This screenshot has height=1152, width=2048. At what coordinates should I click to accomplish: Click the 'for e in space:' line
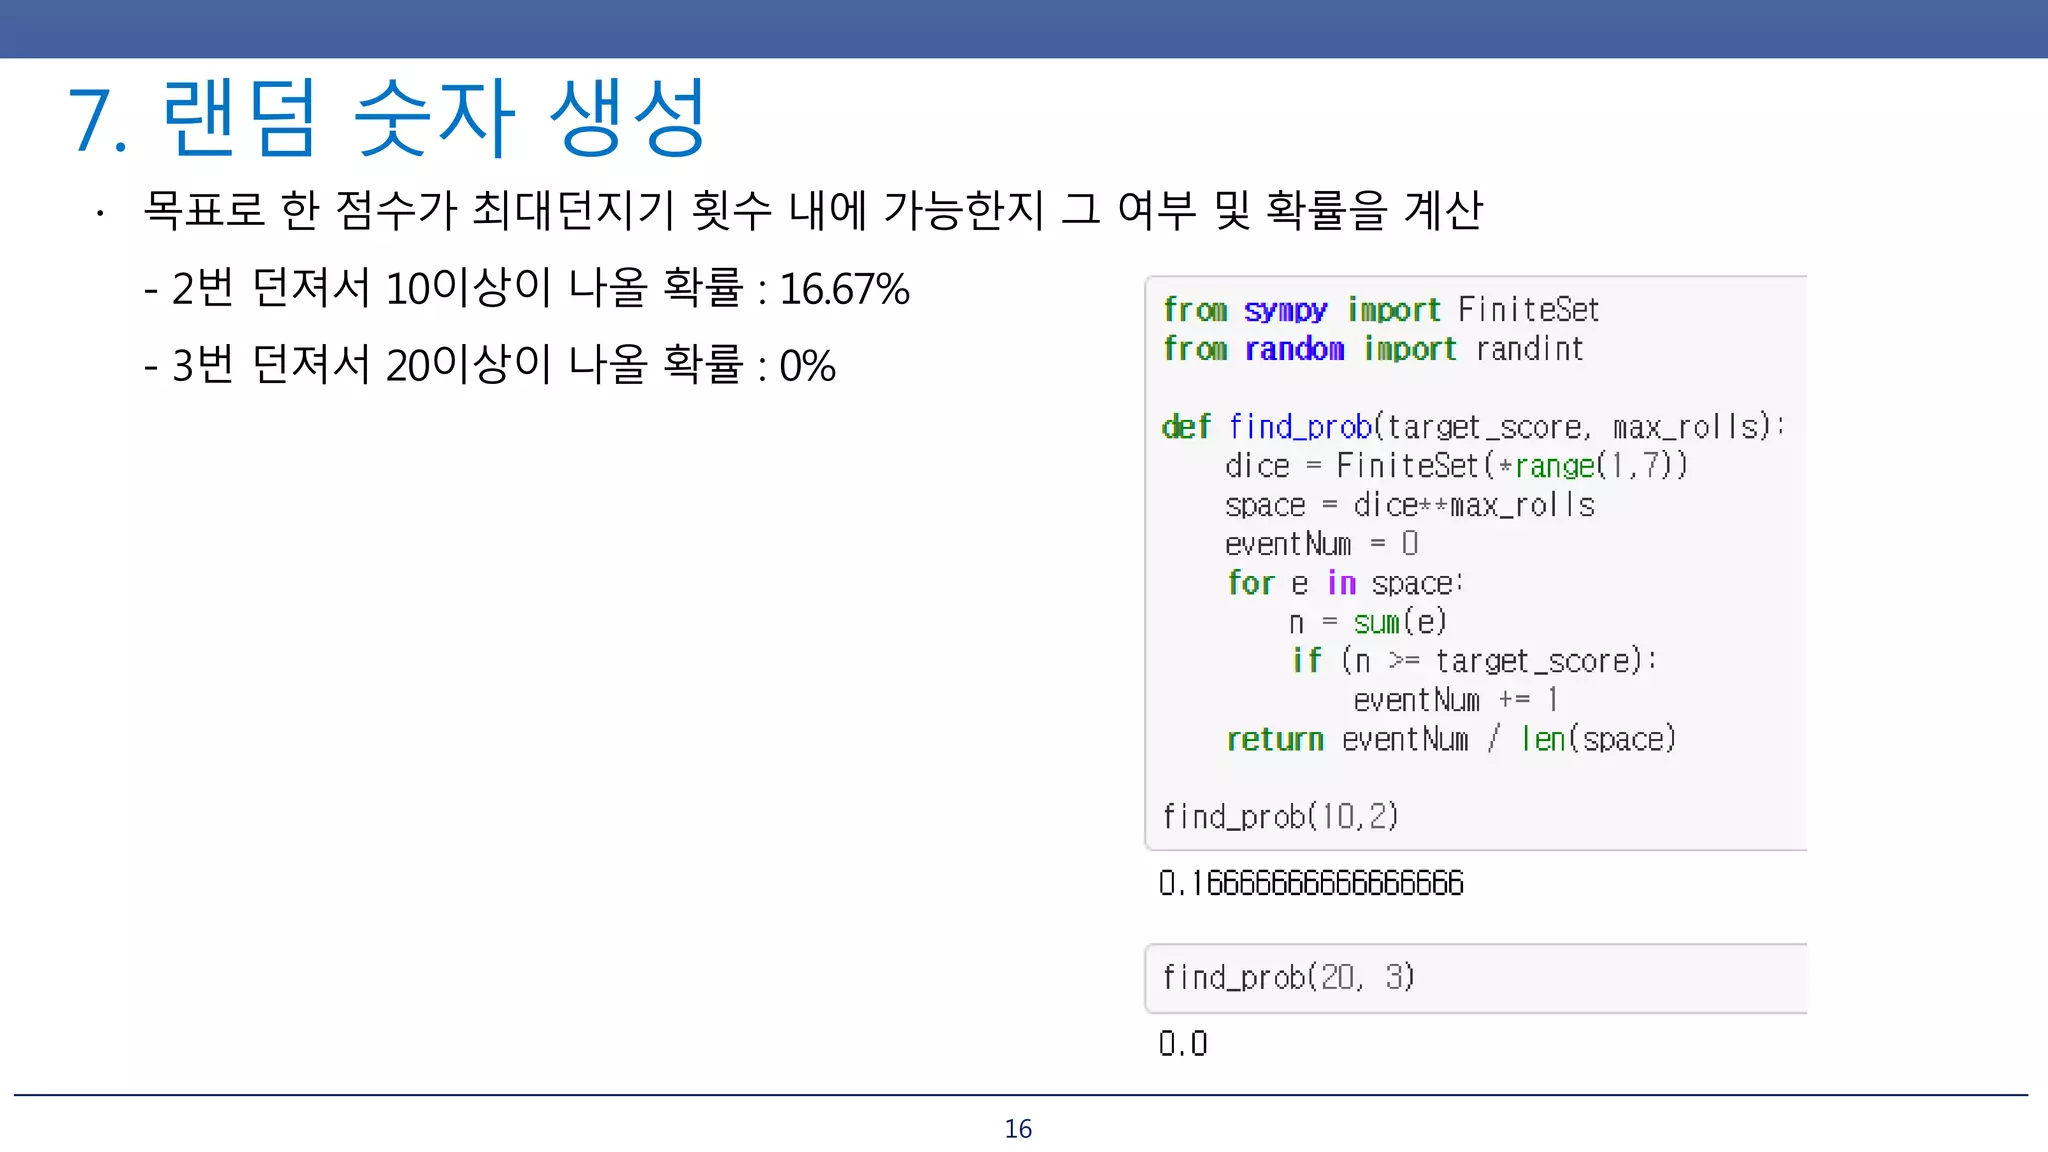tap(1346, 583)
